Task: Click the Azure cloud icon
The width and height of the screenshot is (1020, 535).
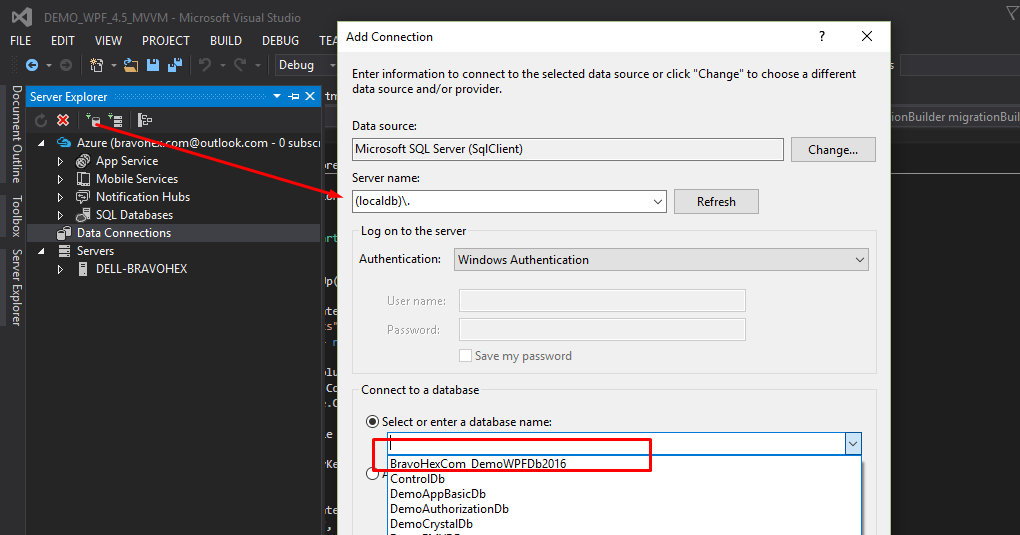Action: (x=64, y=143)
